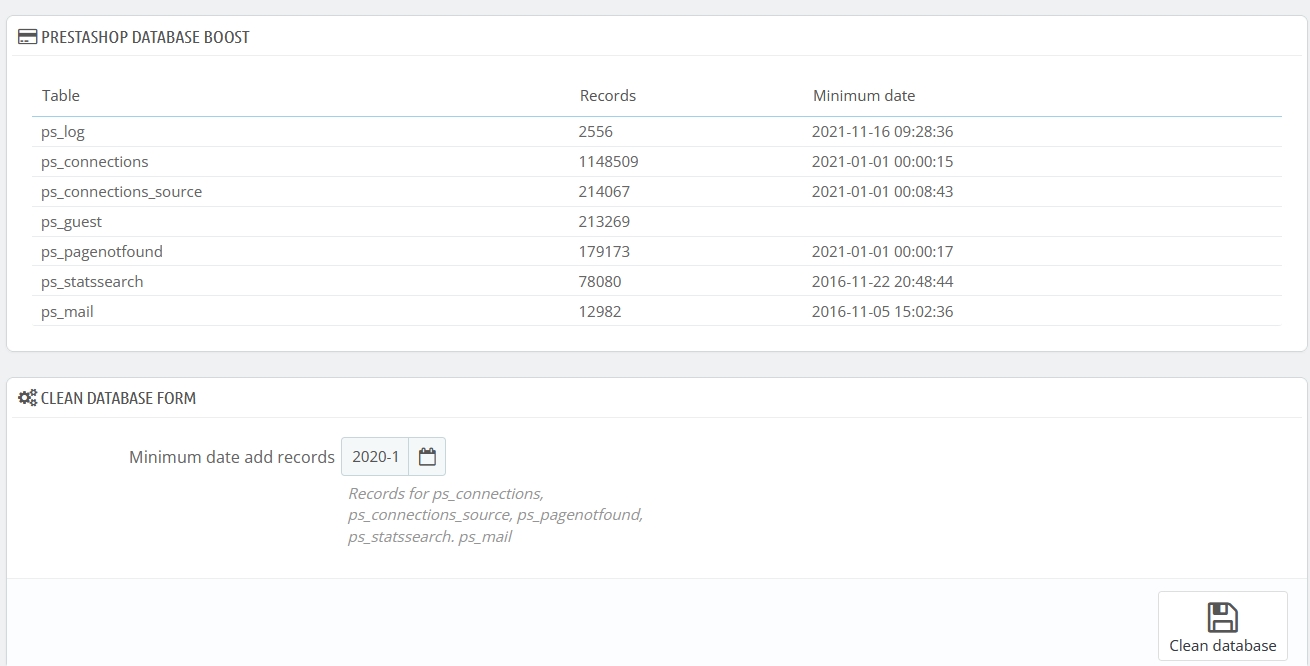Select the ps_guest table name

(x=72, y=222)
